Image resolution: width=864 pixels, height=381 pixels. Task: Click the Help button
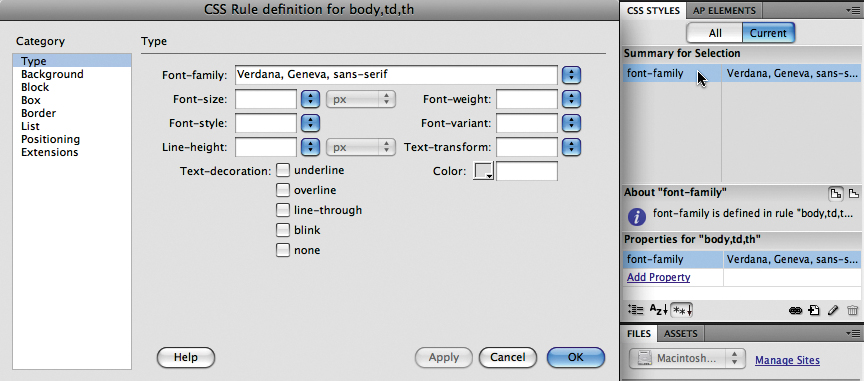186,357
